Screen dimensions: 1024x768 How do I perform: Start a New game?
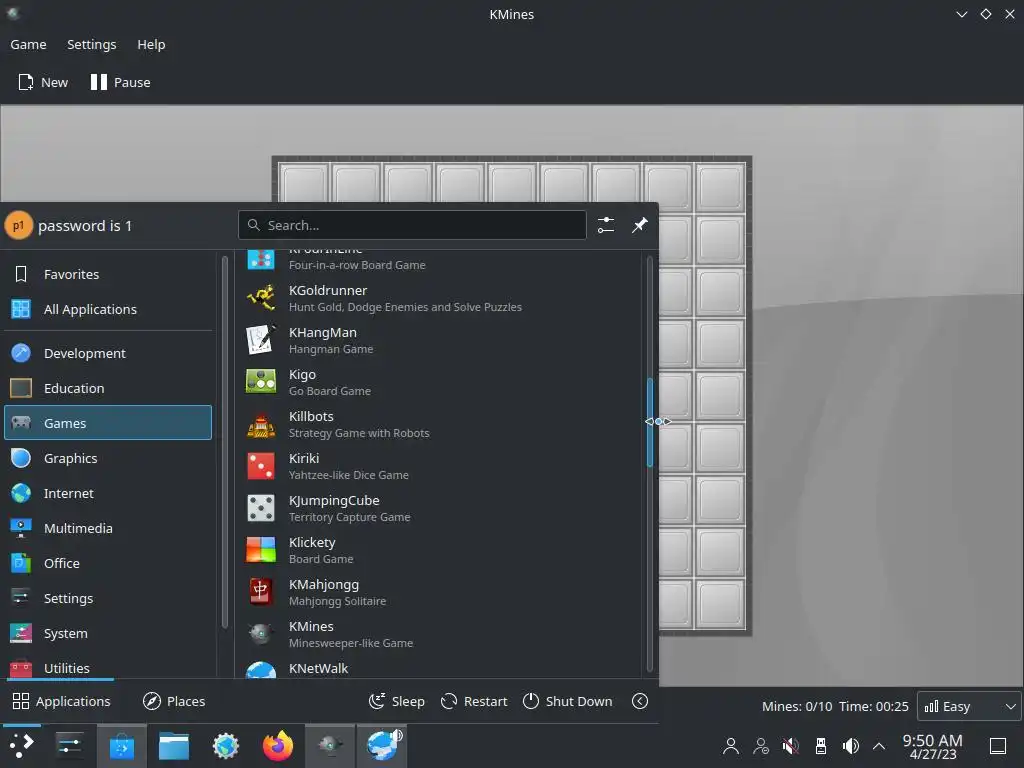pyautogui.click(x=43, y=82)
